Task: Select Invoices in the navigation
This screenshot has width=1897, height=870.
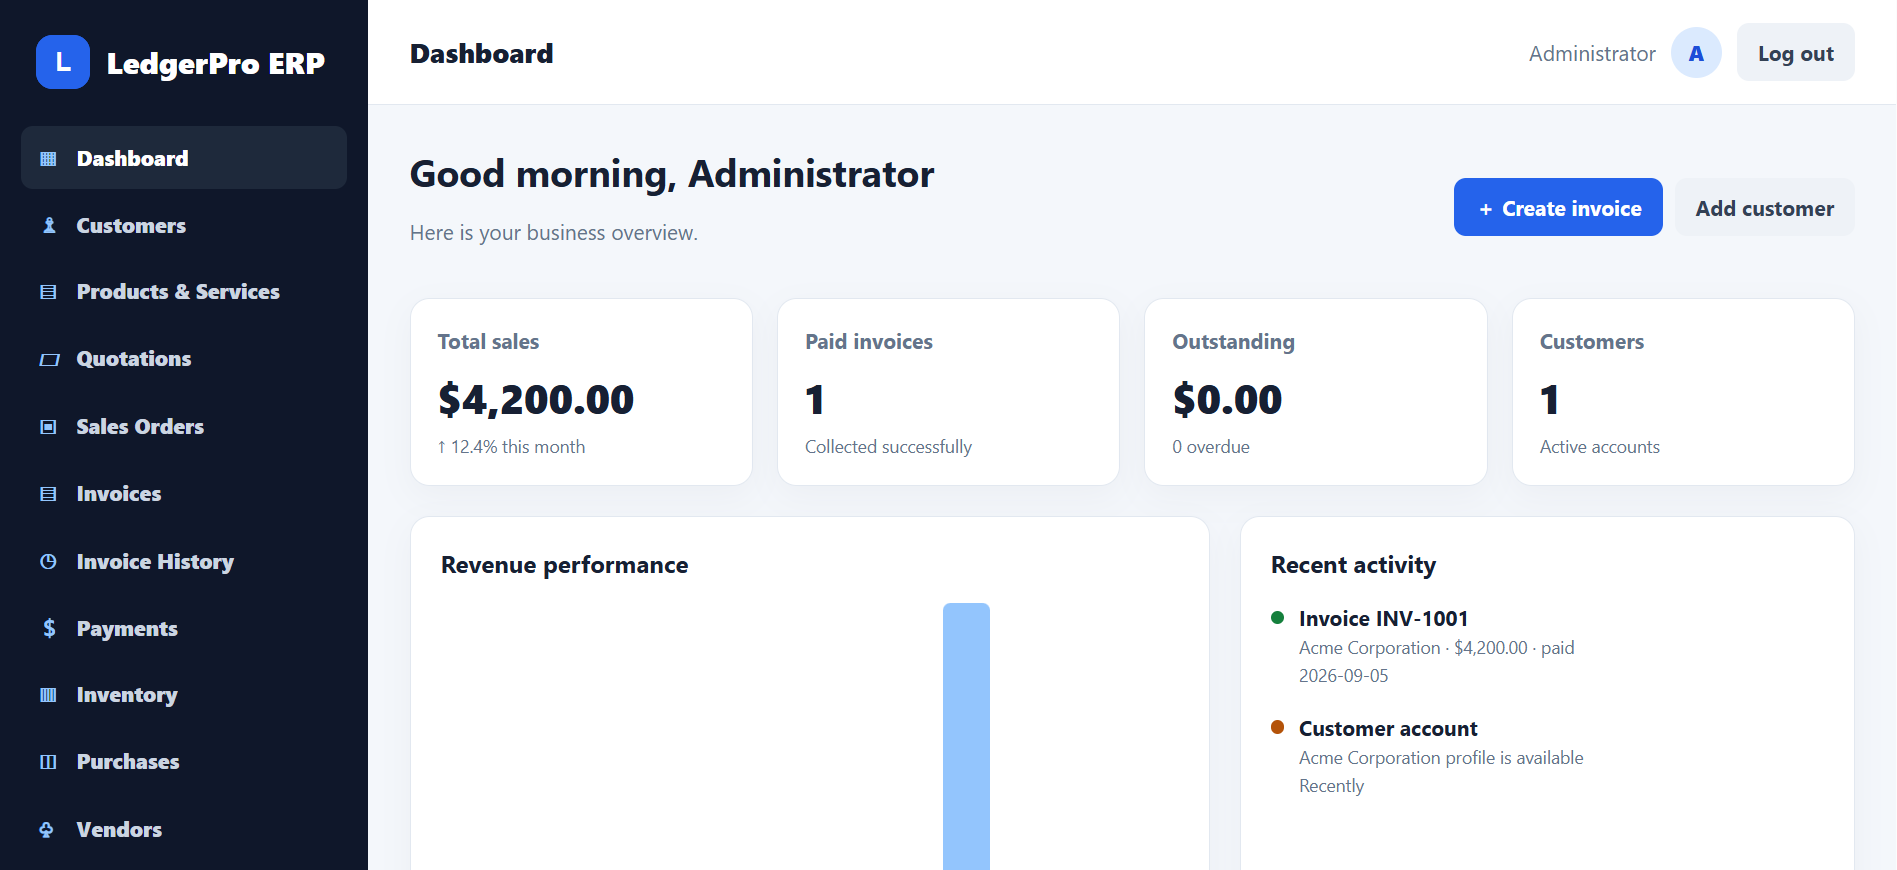Action: (x=184, y=494)
